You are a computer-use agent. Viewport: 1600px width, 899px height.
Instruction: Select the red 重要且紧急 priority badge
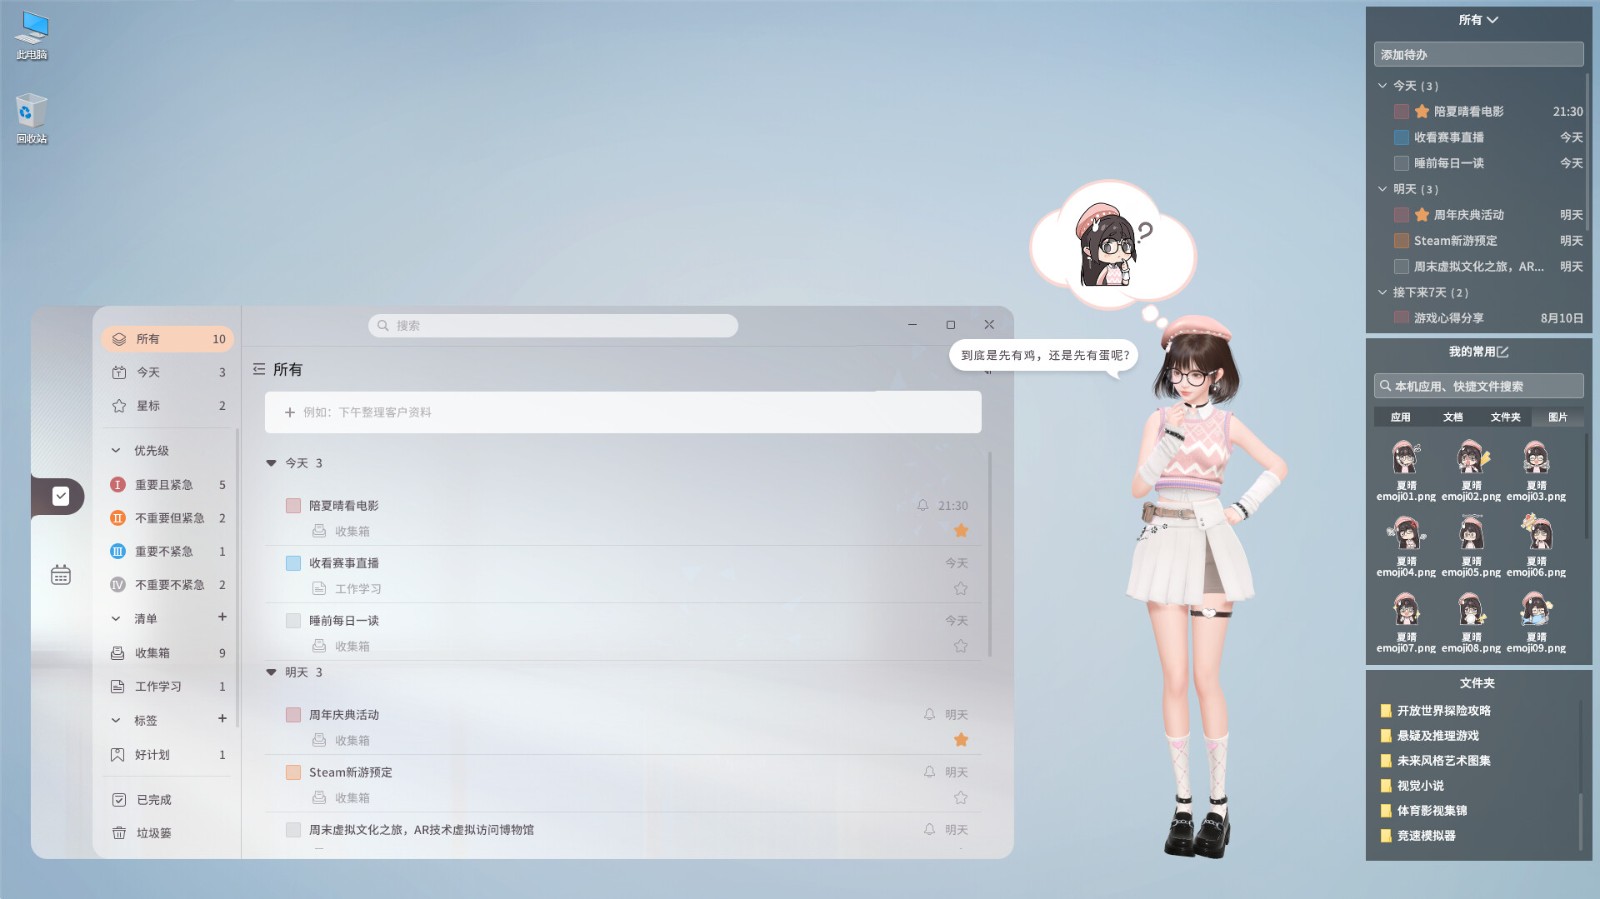(x=118, y=485)
